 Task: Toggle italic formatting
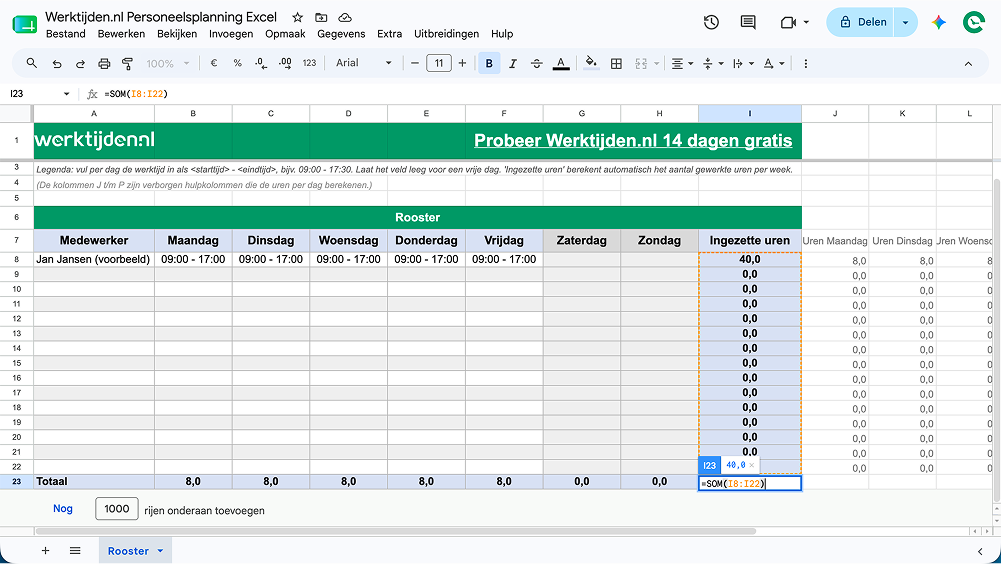[513, 63]
